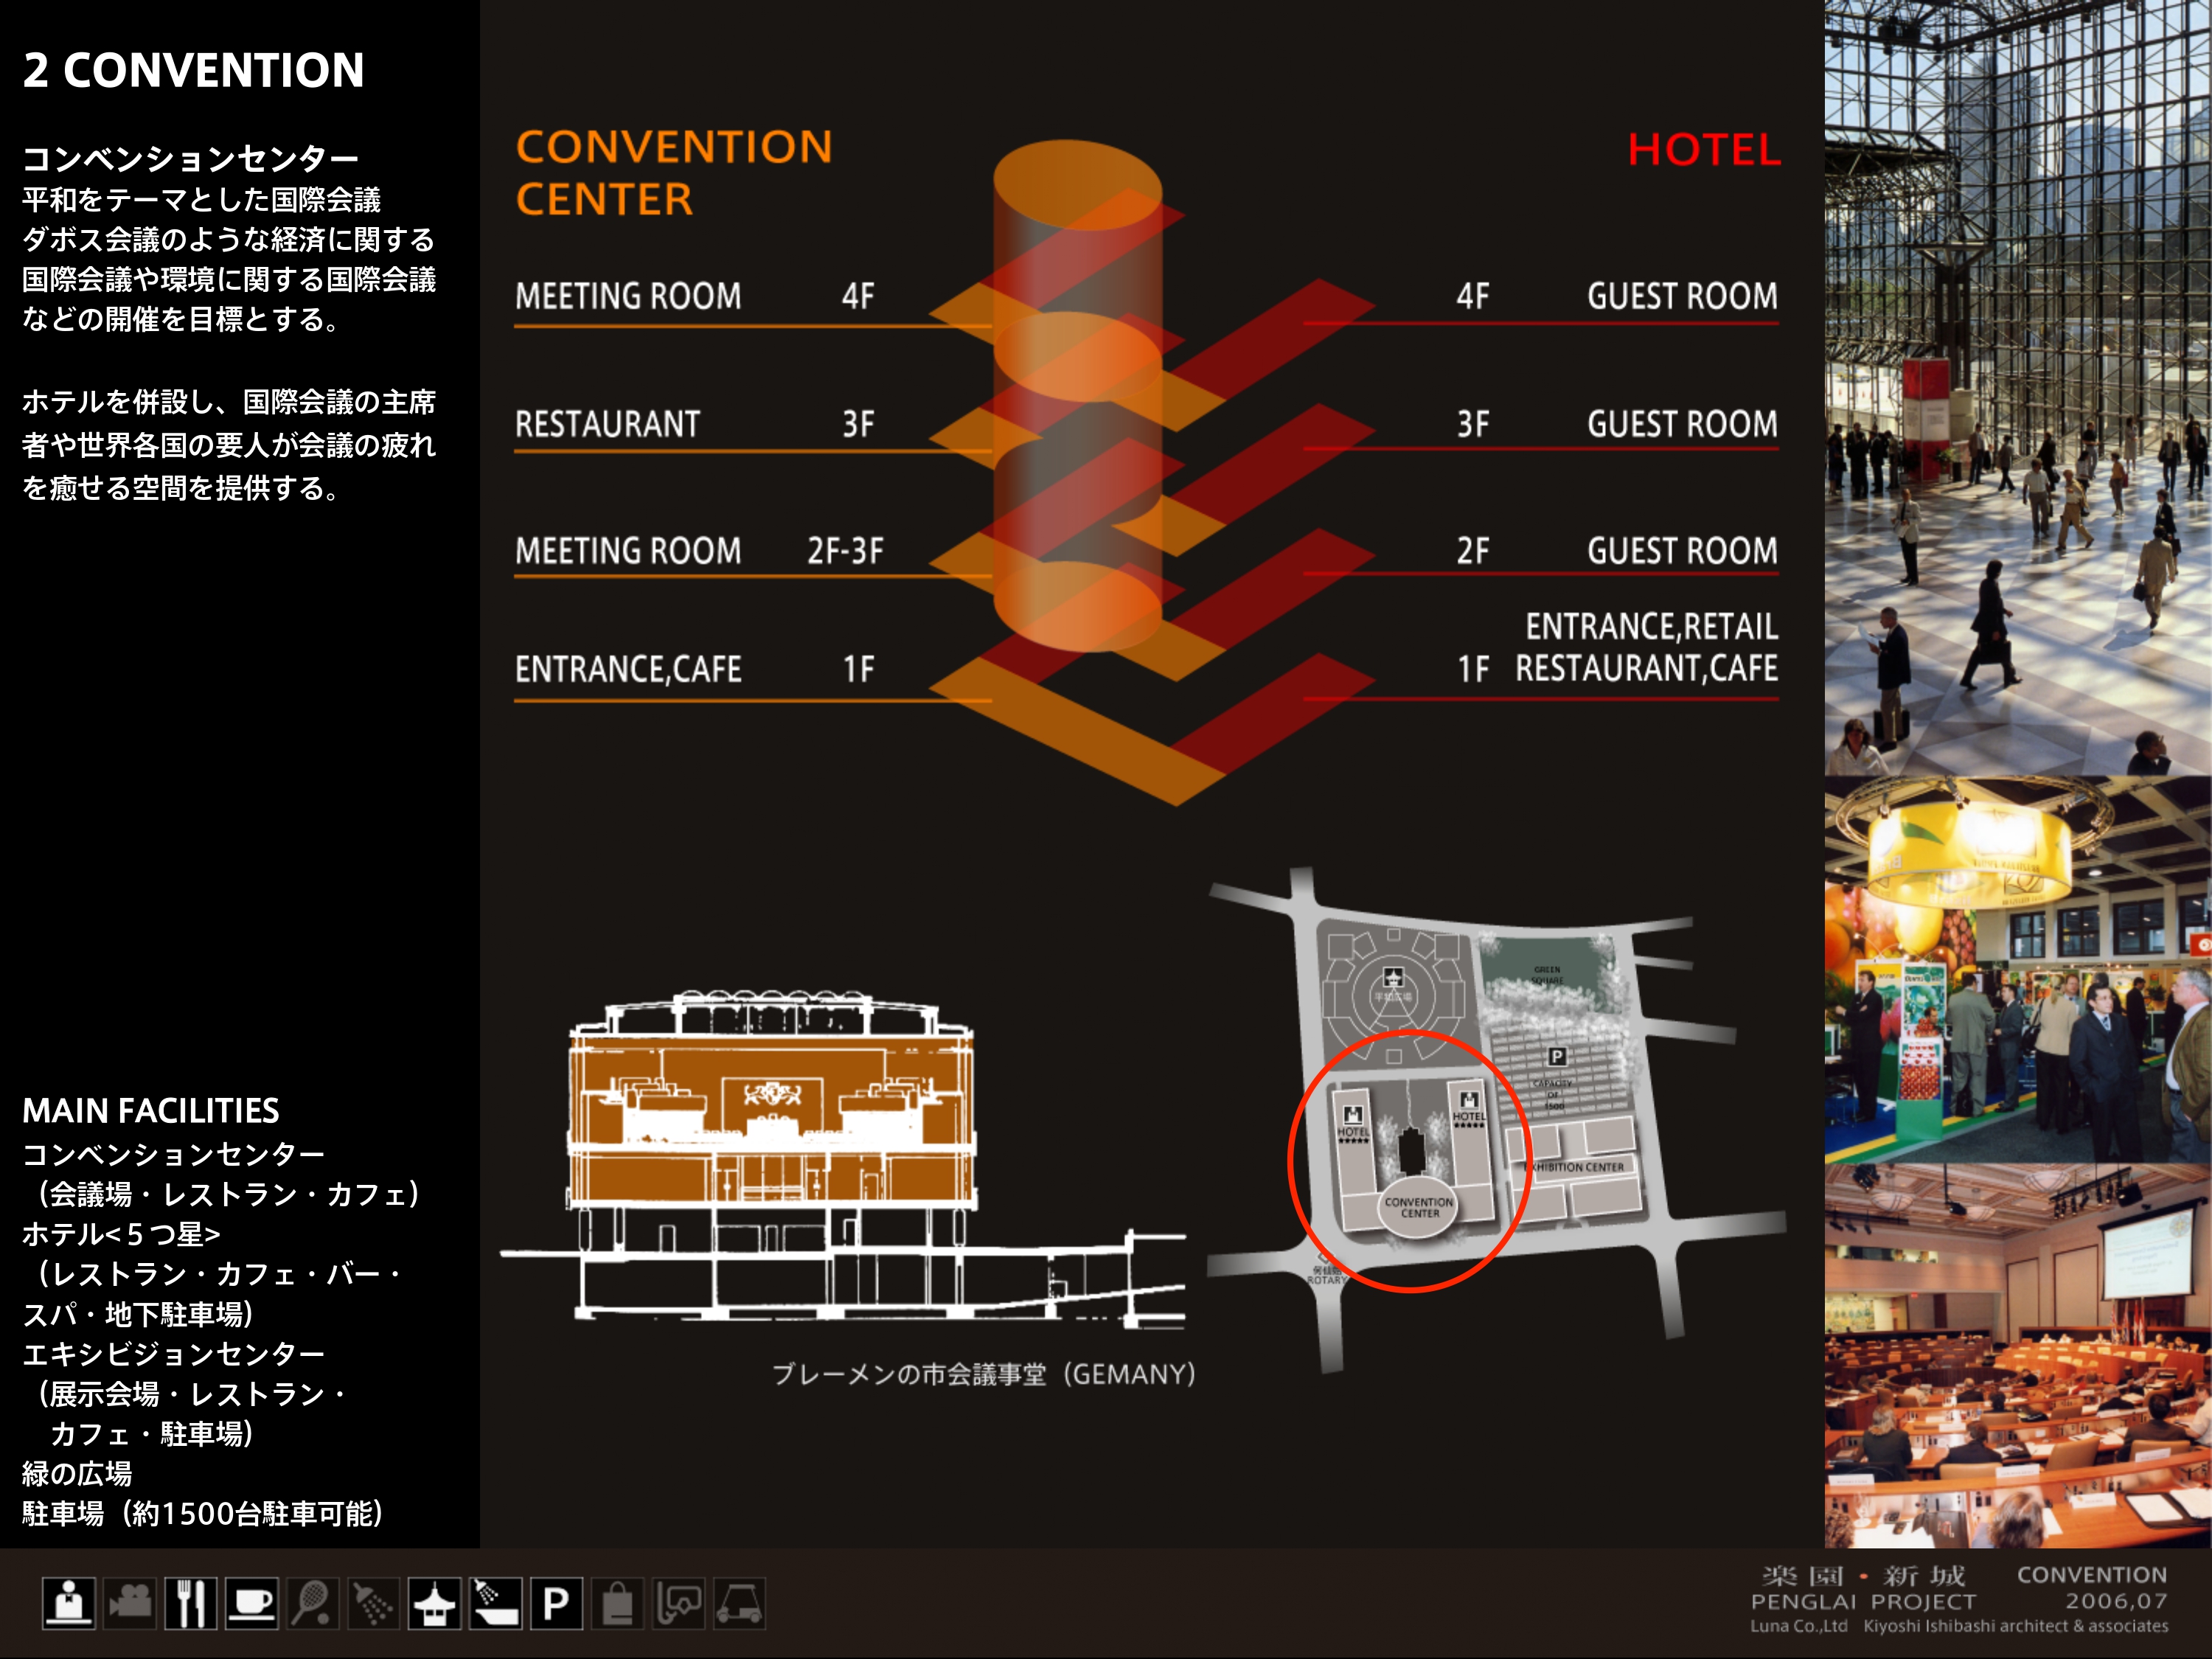Image resolution: width=2212 pixels, height=1659 pixels.
Task: Click the Luna Co.,Ltd footer credit
Action: click(1798, 1626)
